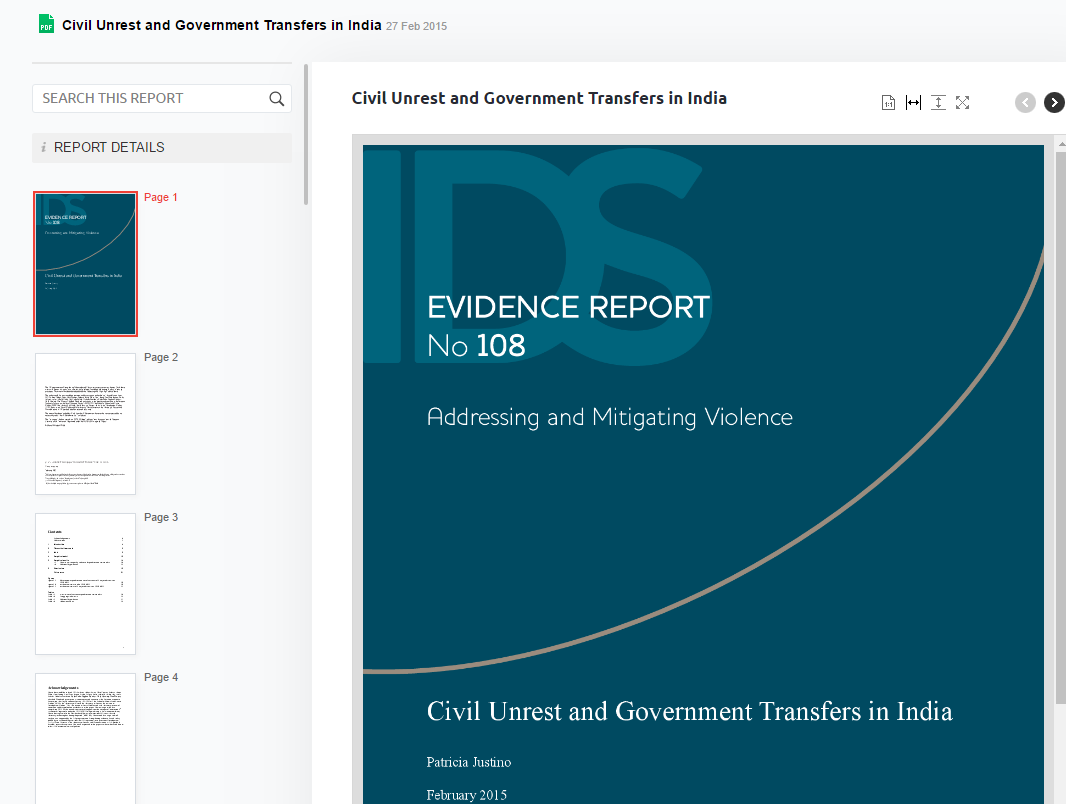This screenshot has height=804, width=1066.
Task: Click the header title 'Civil Unrest and Government Transfers in India'
Action: tap(222, 25)
